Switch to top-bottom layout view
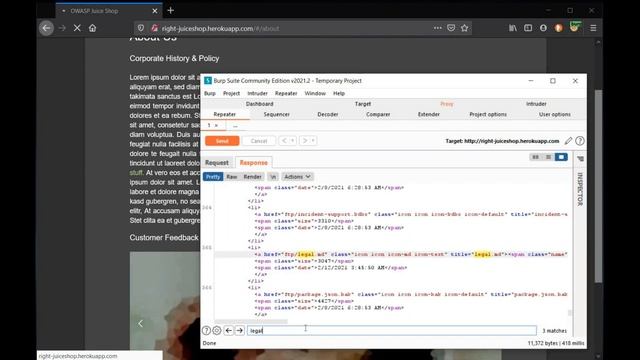This screenshot has height=360, width=640. click(x=548, y=157)
